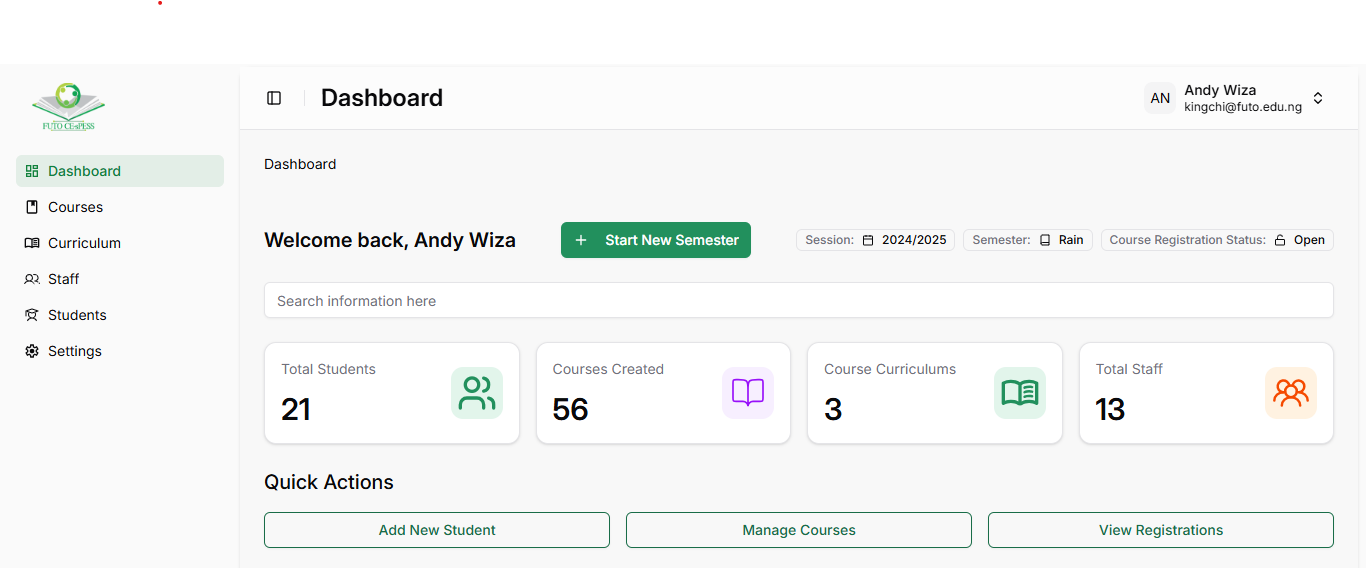
Task: Click the Total Students people icon
Action: 477,393
